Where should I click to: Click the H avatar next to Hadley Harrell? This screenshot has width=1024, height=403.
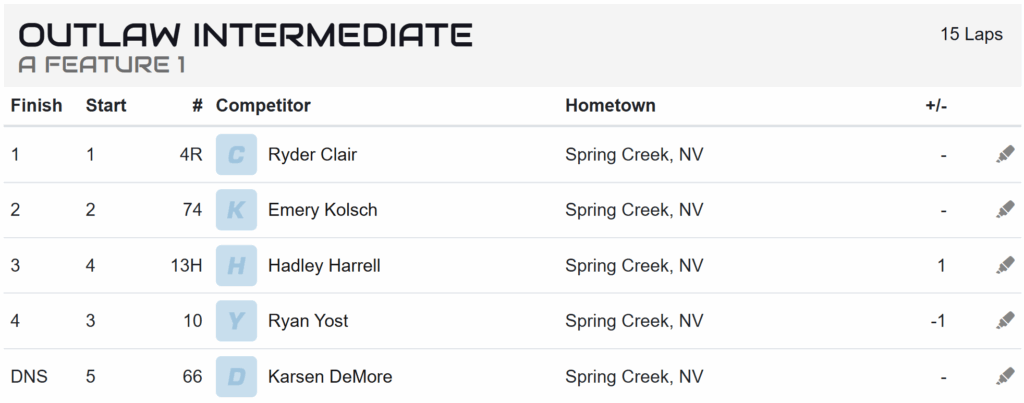point(236,265)
